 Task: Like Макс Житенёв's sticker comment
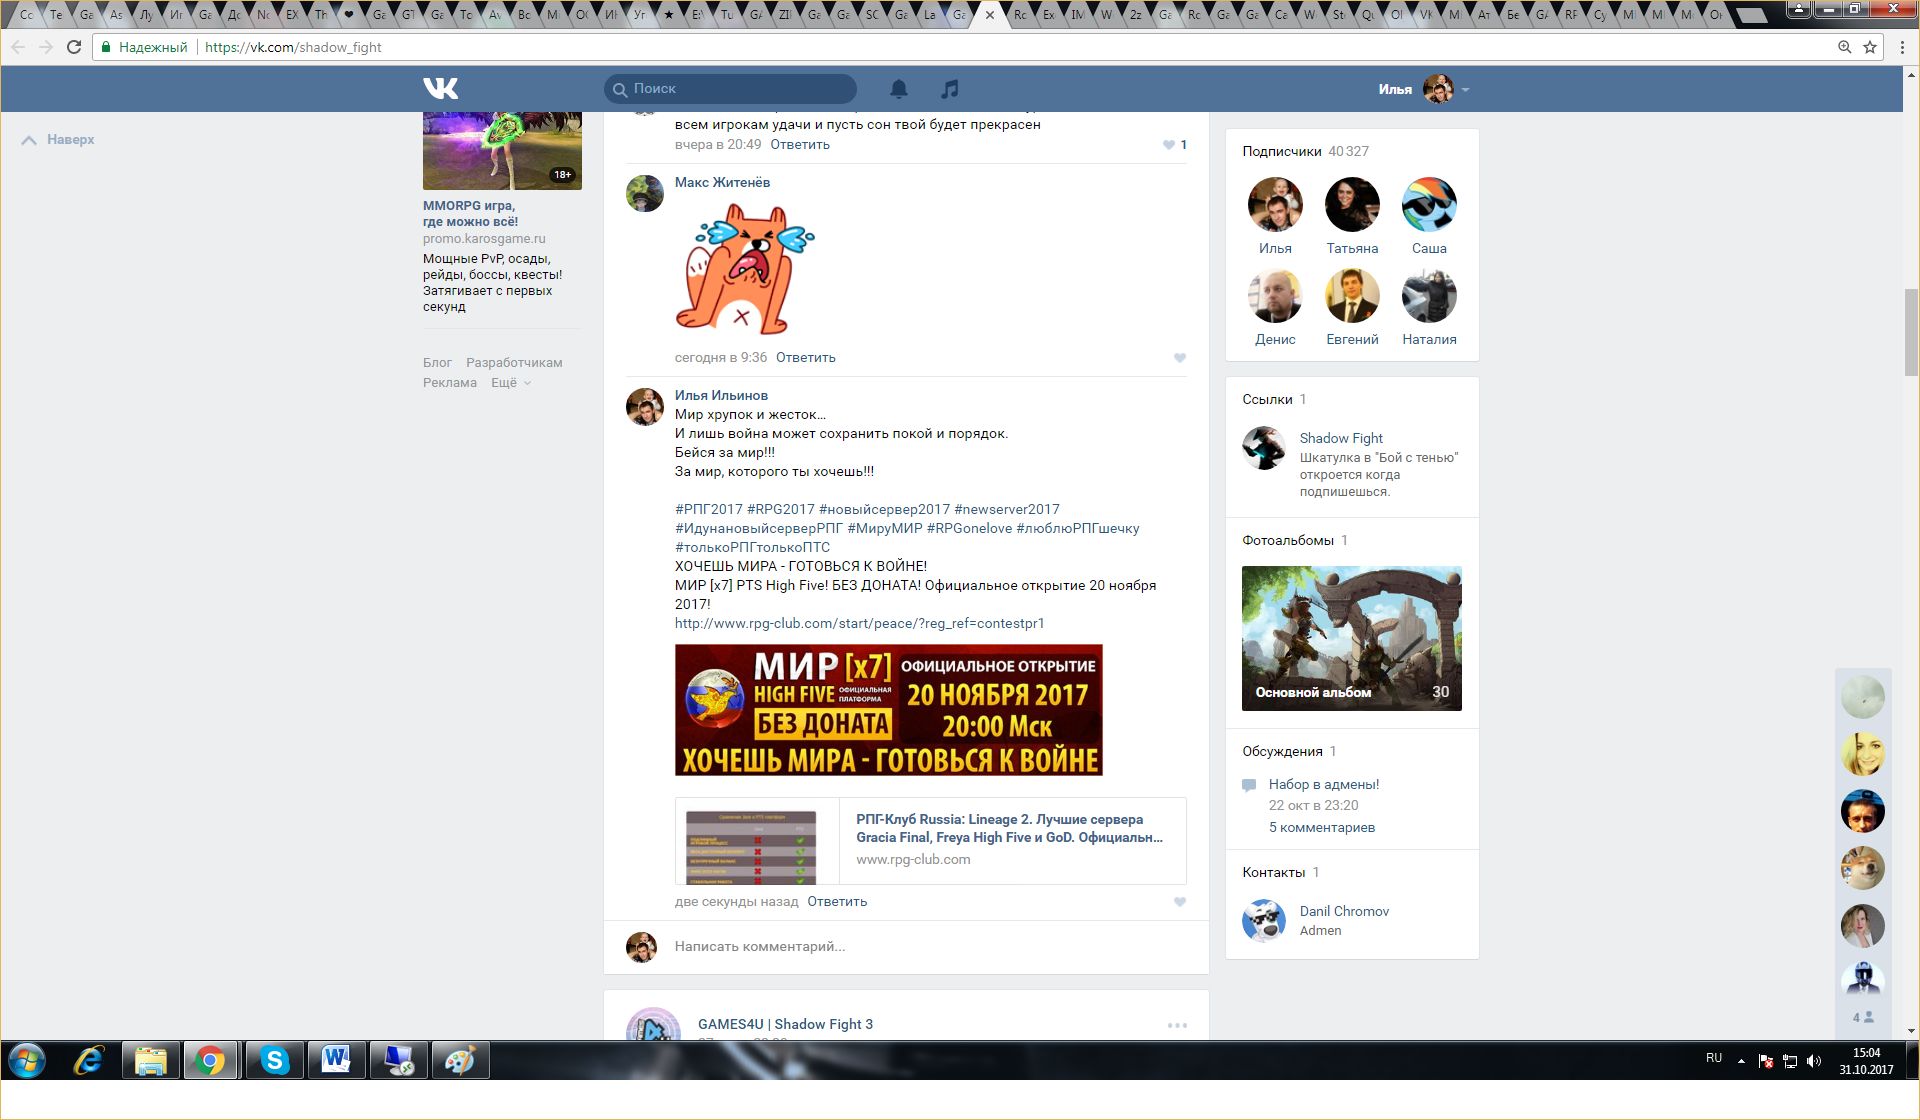[x=1180, y=358]
